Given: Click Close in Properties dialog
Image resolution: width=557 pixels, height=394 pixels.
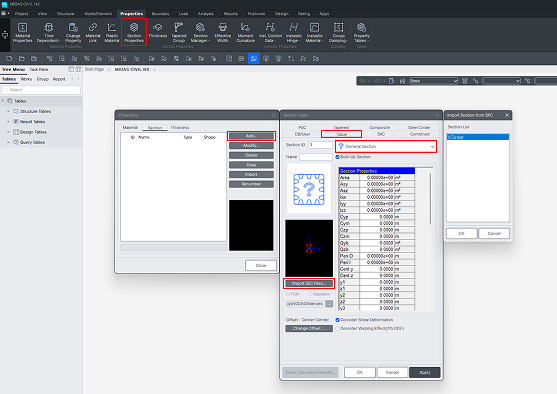Looking at the screenshot, I should coord(261,265).
